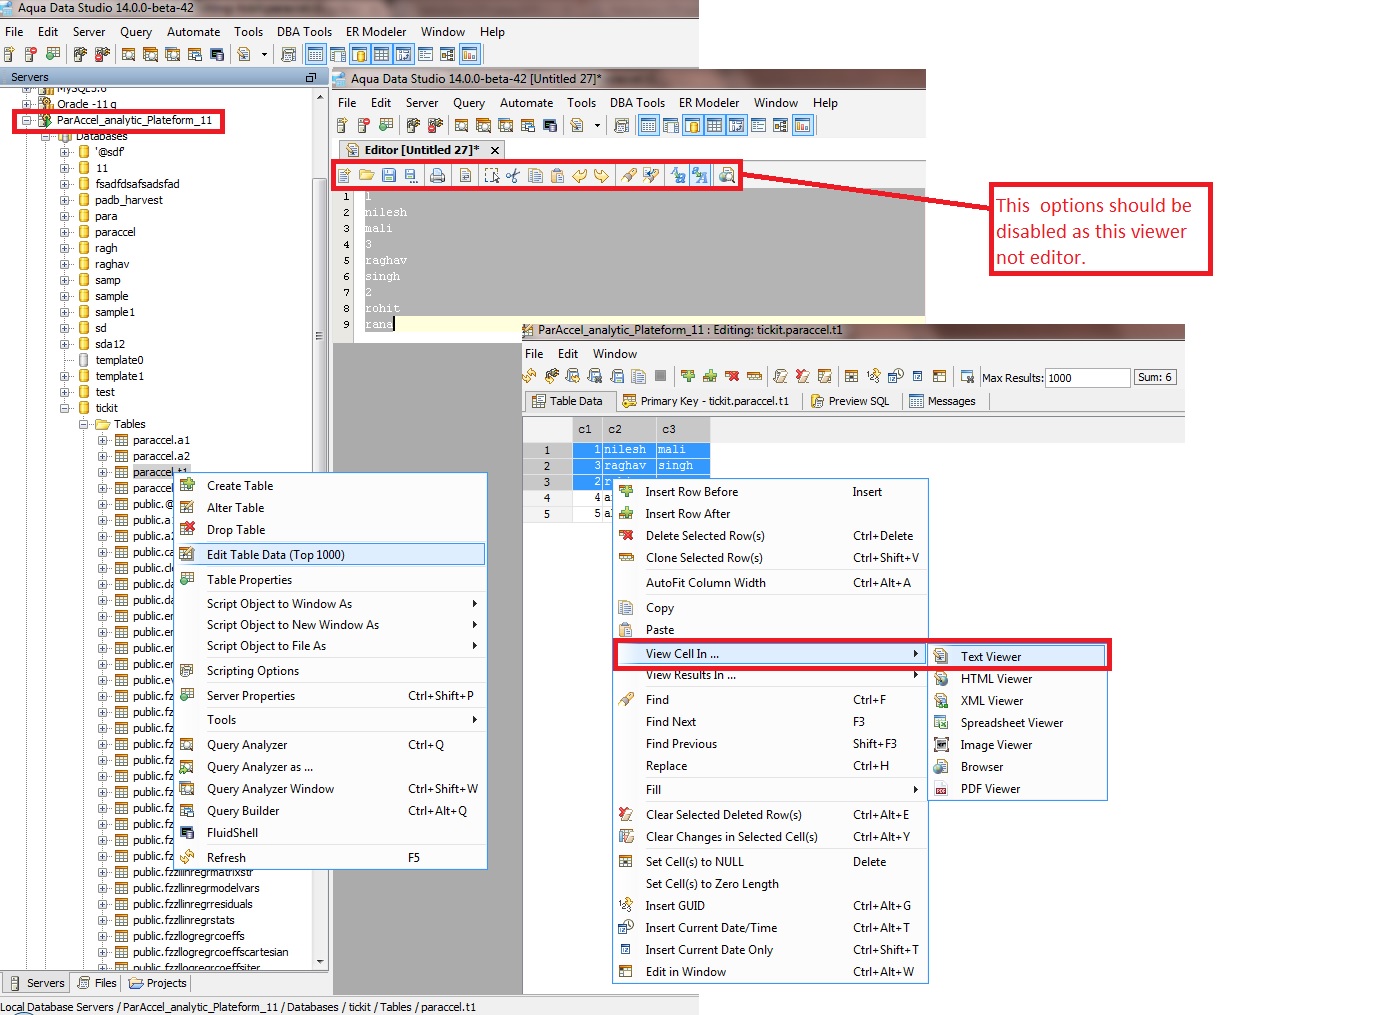Screen dimensions: 1394x1015
Task: Click the c3 column header
Action: (x=683, y=429)
